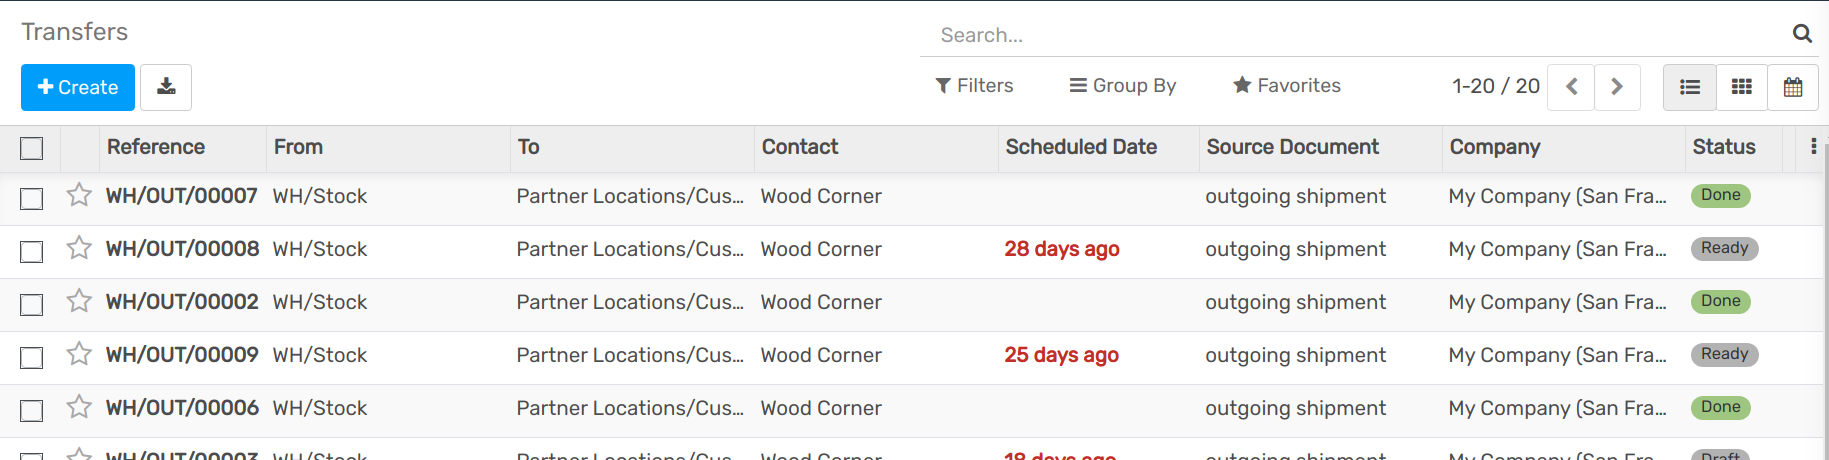The image size is (1829, 460).
Task: Open the Favorites dropdown
Action: [x=1286, y=86]
